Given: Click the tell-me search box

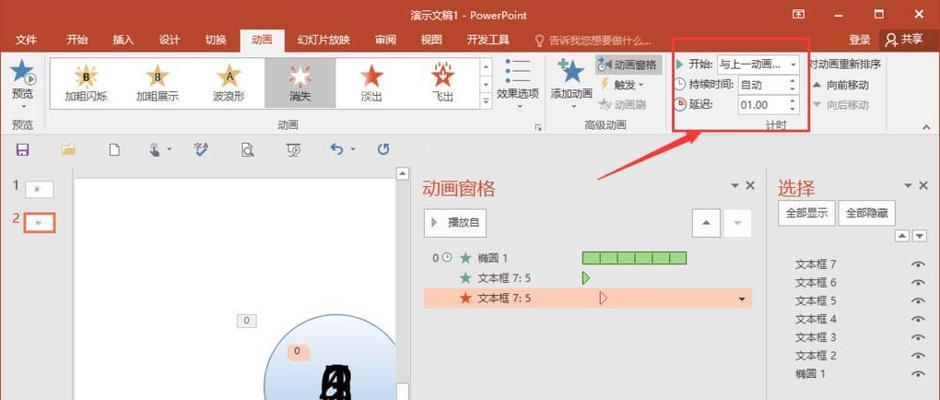Looking at the screenshot, I should point(593,40).
